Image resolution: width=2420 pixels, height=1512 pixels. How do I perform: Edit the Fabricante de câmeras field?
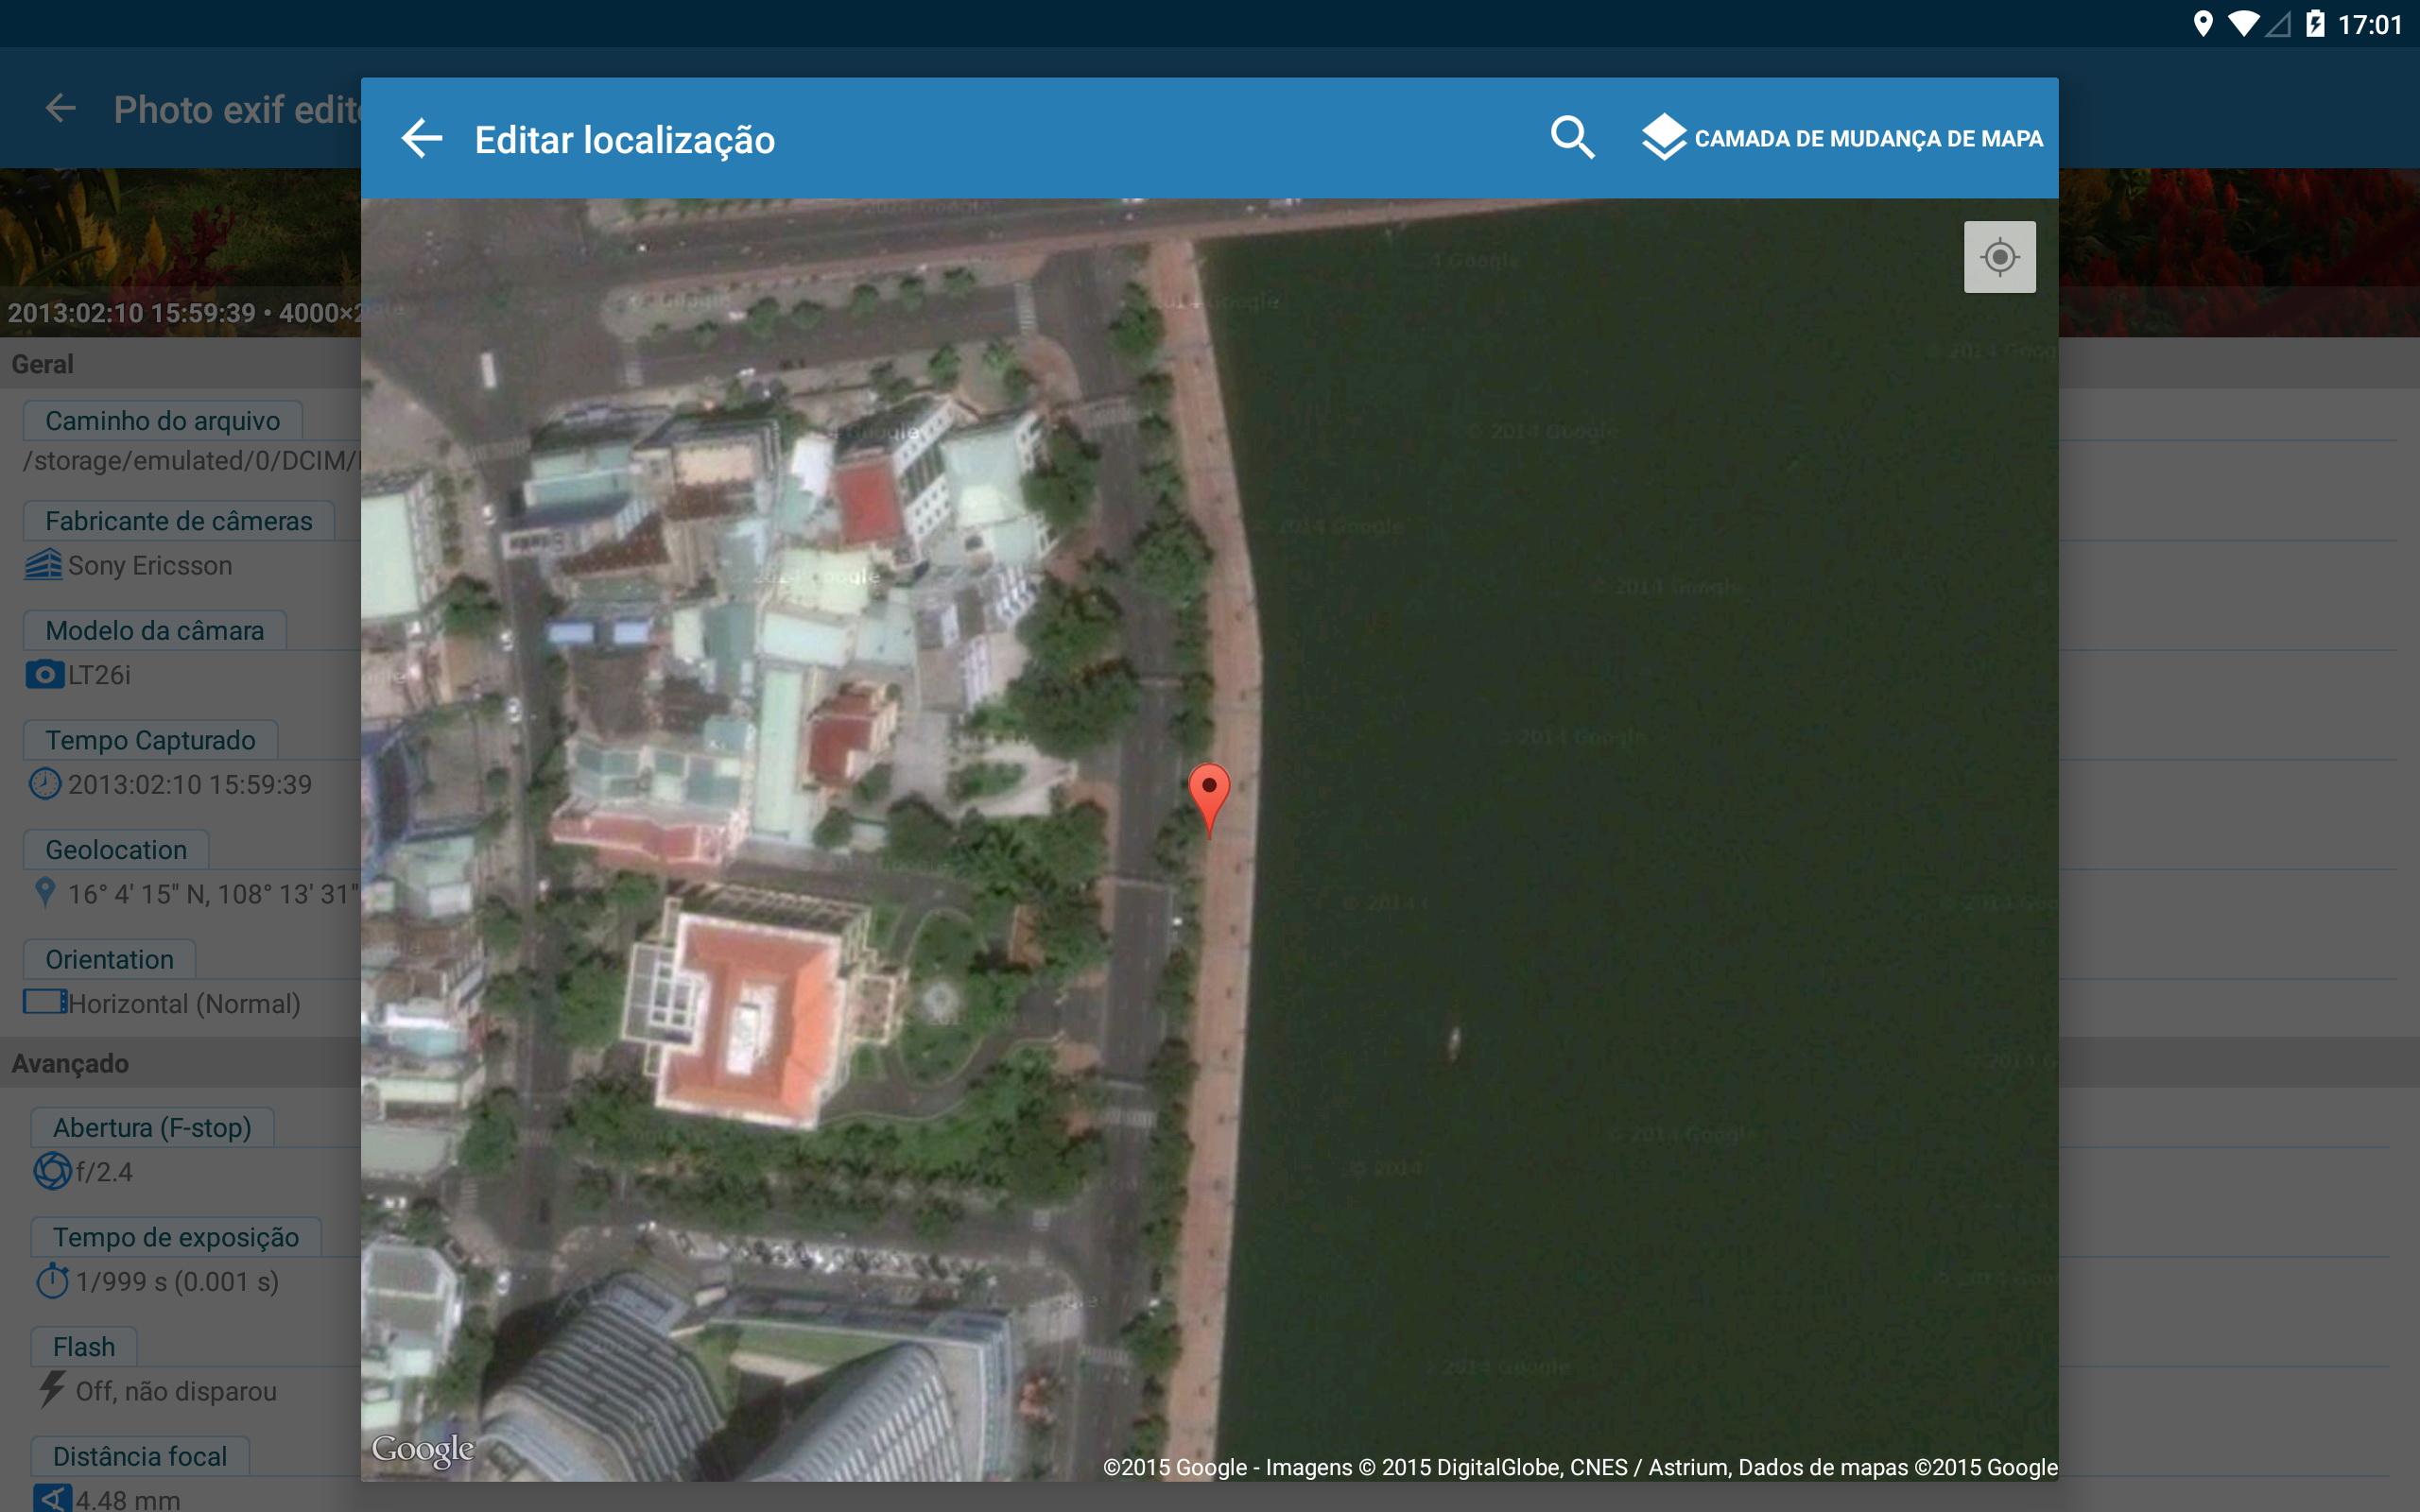178,521
